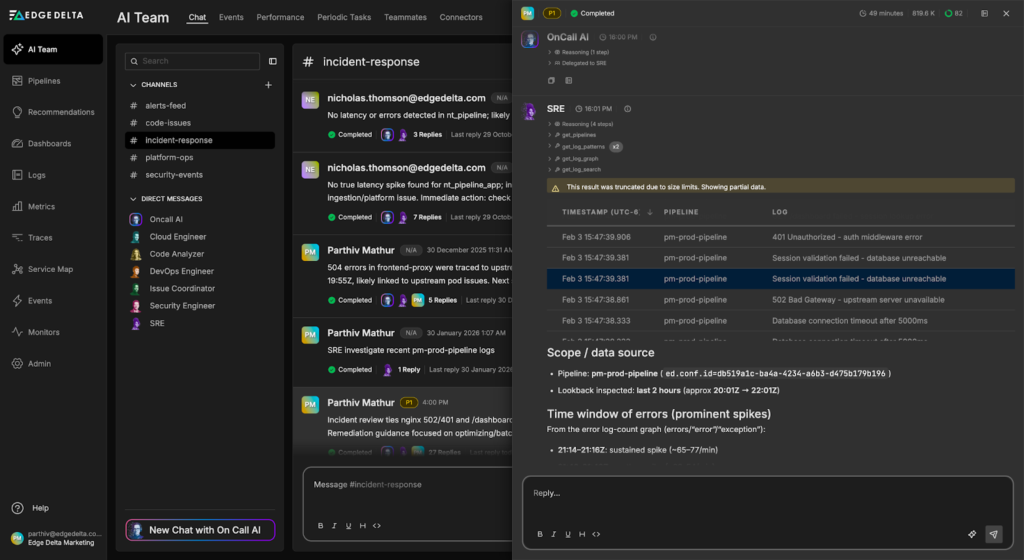
Task: Toggle bold in the reply editor
Action: coord(540,534)
